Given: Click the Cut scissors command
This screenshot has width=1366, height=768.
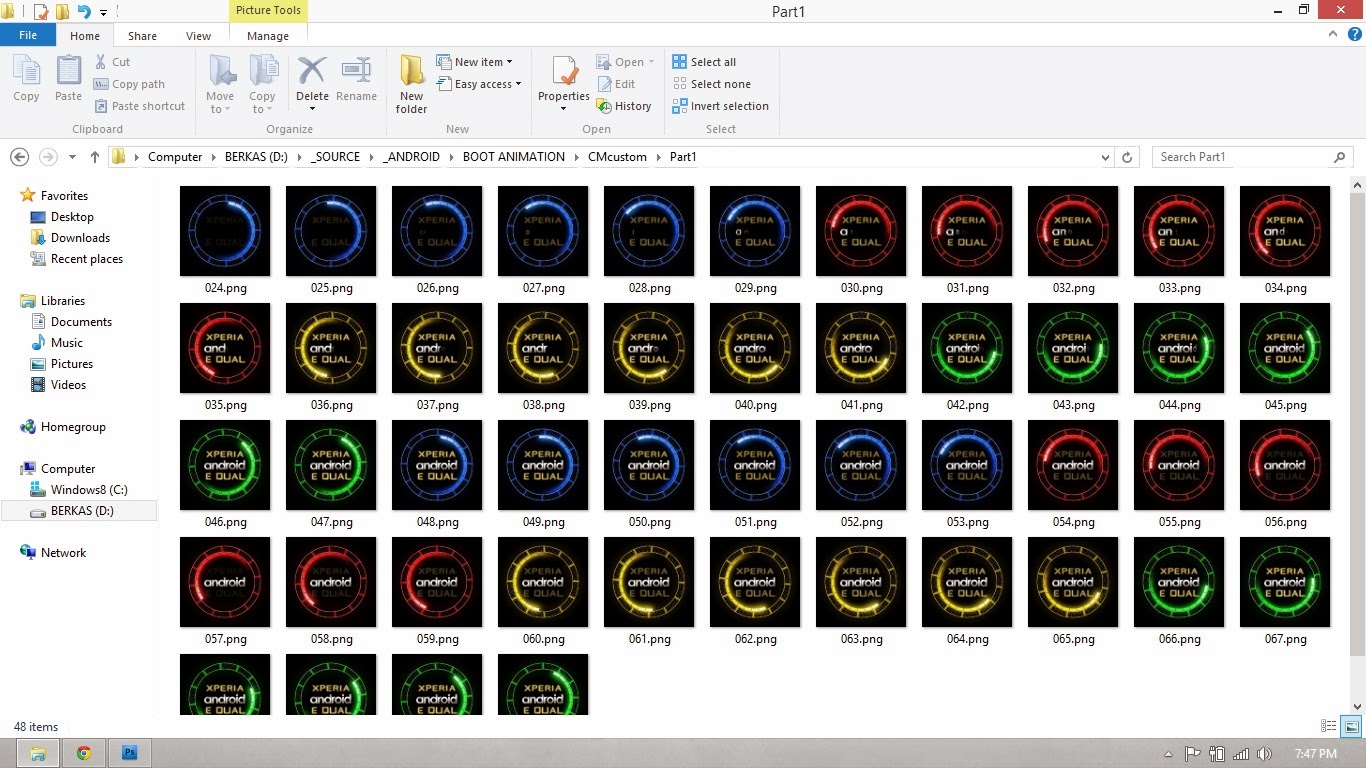Looking at the screenshot, I should [113, 62].
